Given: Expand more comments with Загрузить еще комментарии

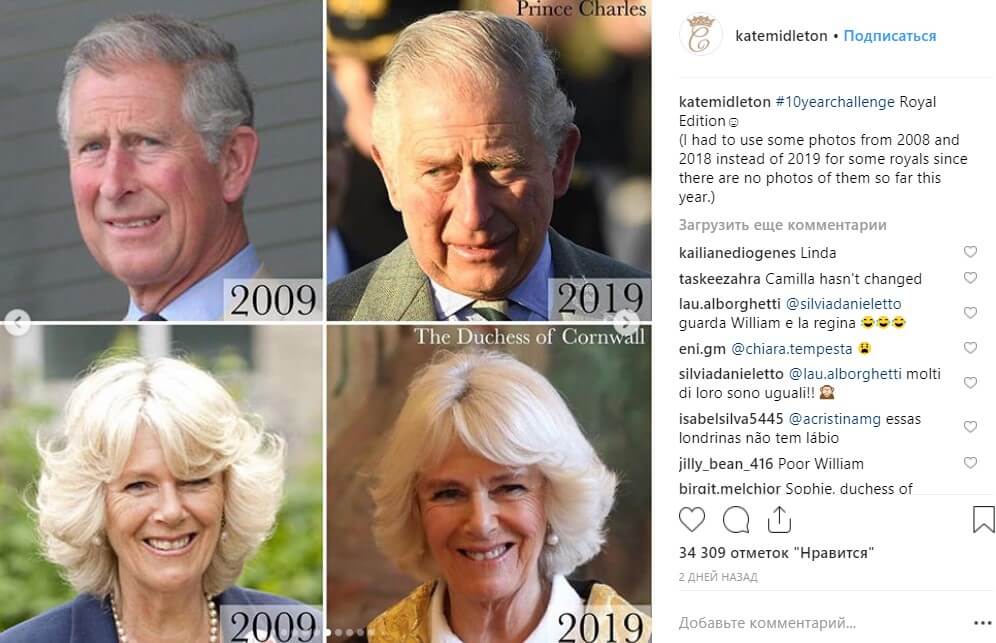Looking at the screenshot, I should [x=783, y=225].
